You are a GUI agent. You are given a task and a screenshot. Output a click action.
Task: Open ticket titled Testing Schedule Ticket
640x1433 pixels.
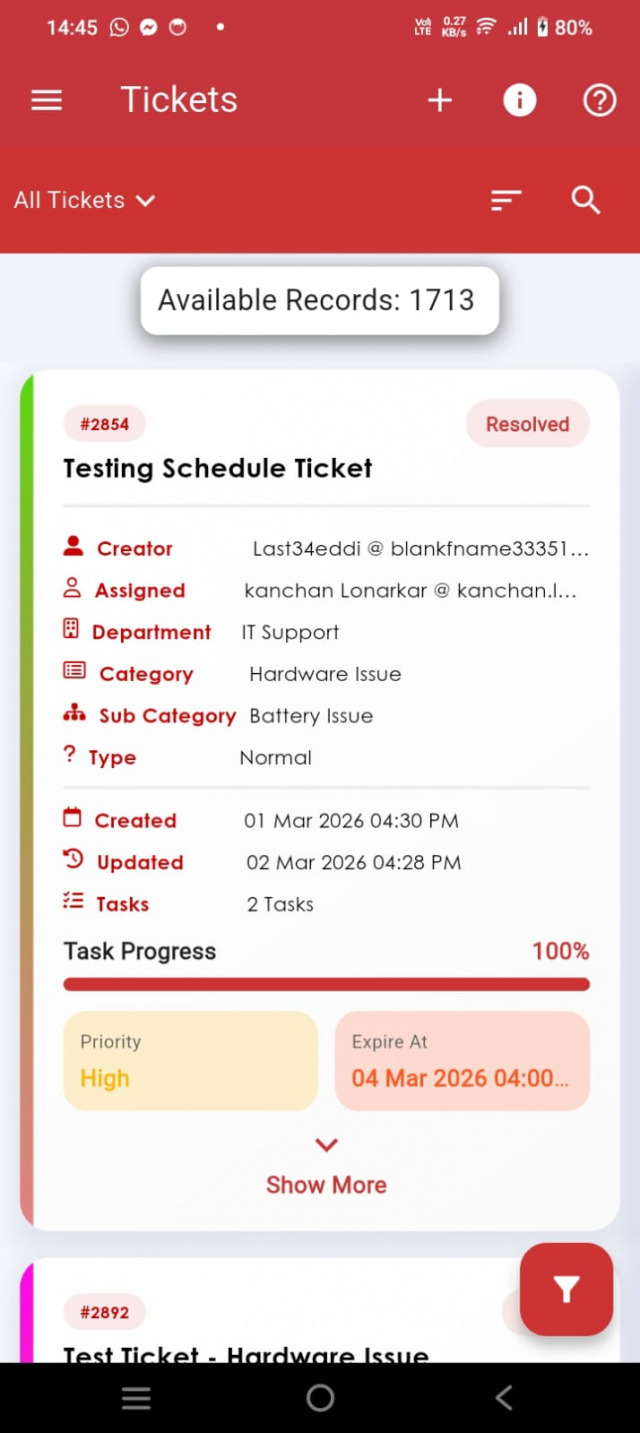coord(217,468)
